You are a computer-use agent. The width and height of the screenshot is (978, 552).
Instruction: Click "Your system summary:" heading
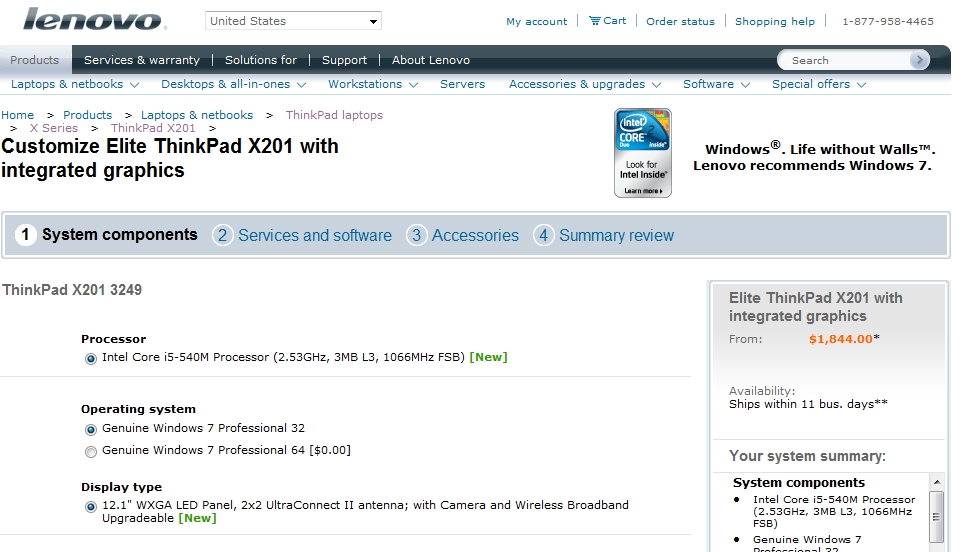click(807, 456)
